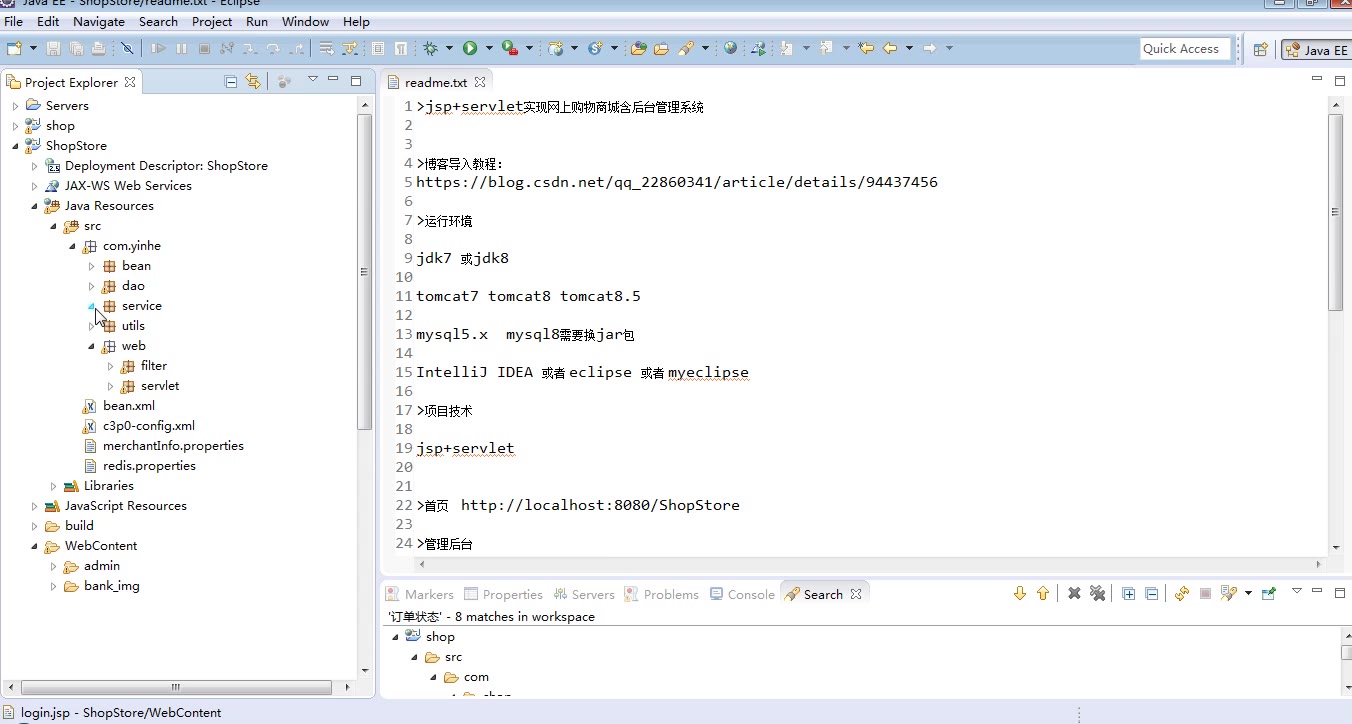Collapse the ShopStore project node
Screen dimensions: 1352x724
point(15,145)
